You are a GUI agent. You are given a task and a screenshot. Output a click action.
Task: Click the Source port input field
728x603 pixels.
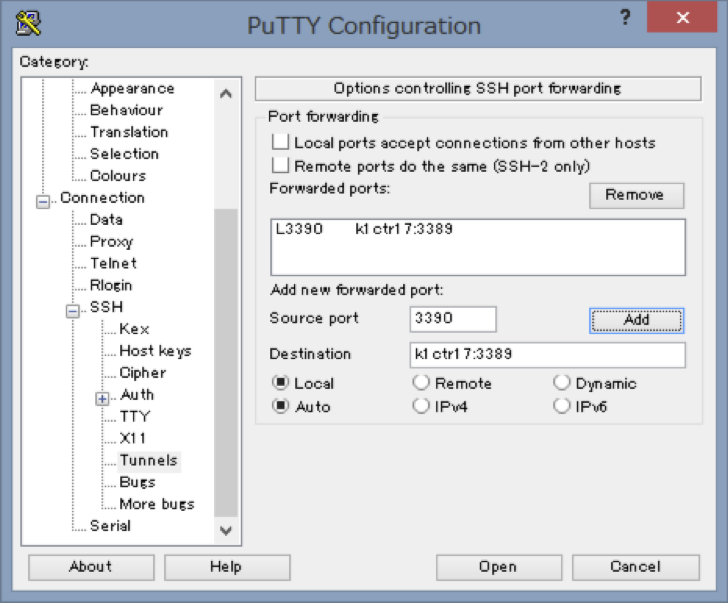[453, 319]
